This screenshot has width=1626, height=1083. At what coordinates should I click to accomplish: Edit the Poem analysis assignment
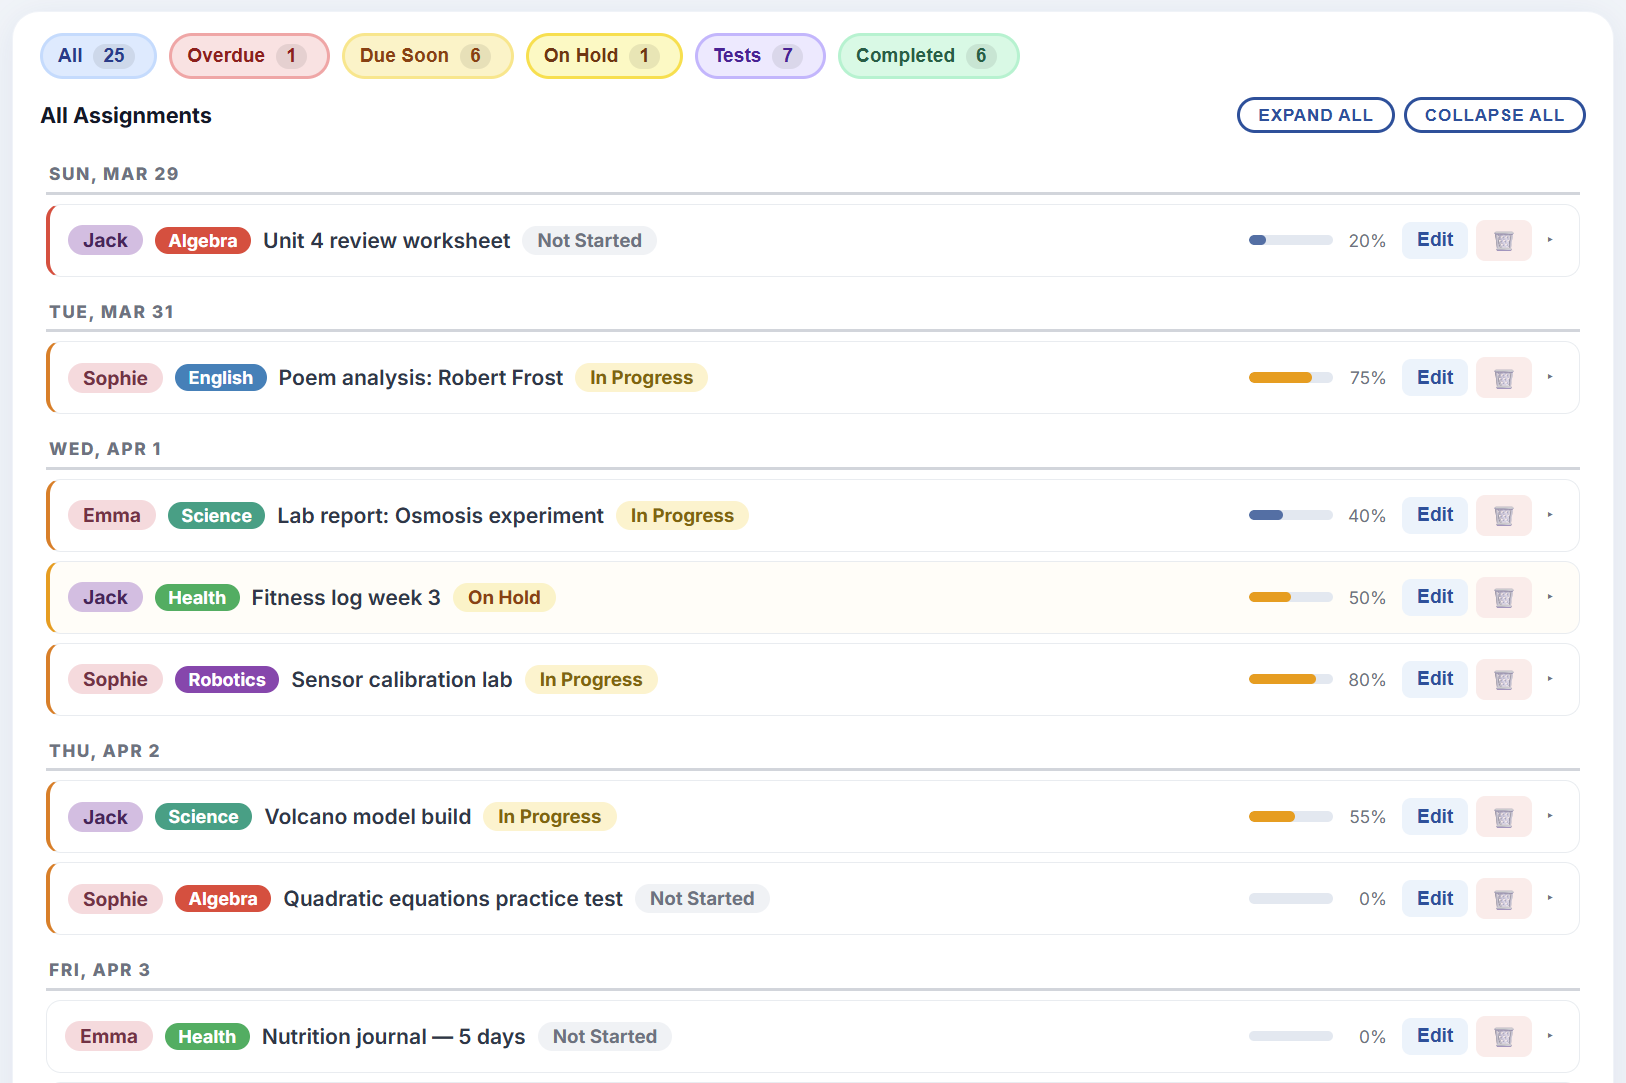[x=1434, y=377]
